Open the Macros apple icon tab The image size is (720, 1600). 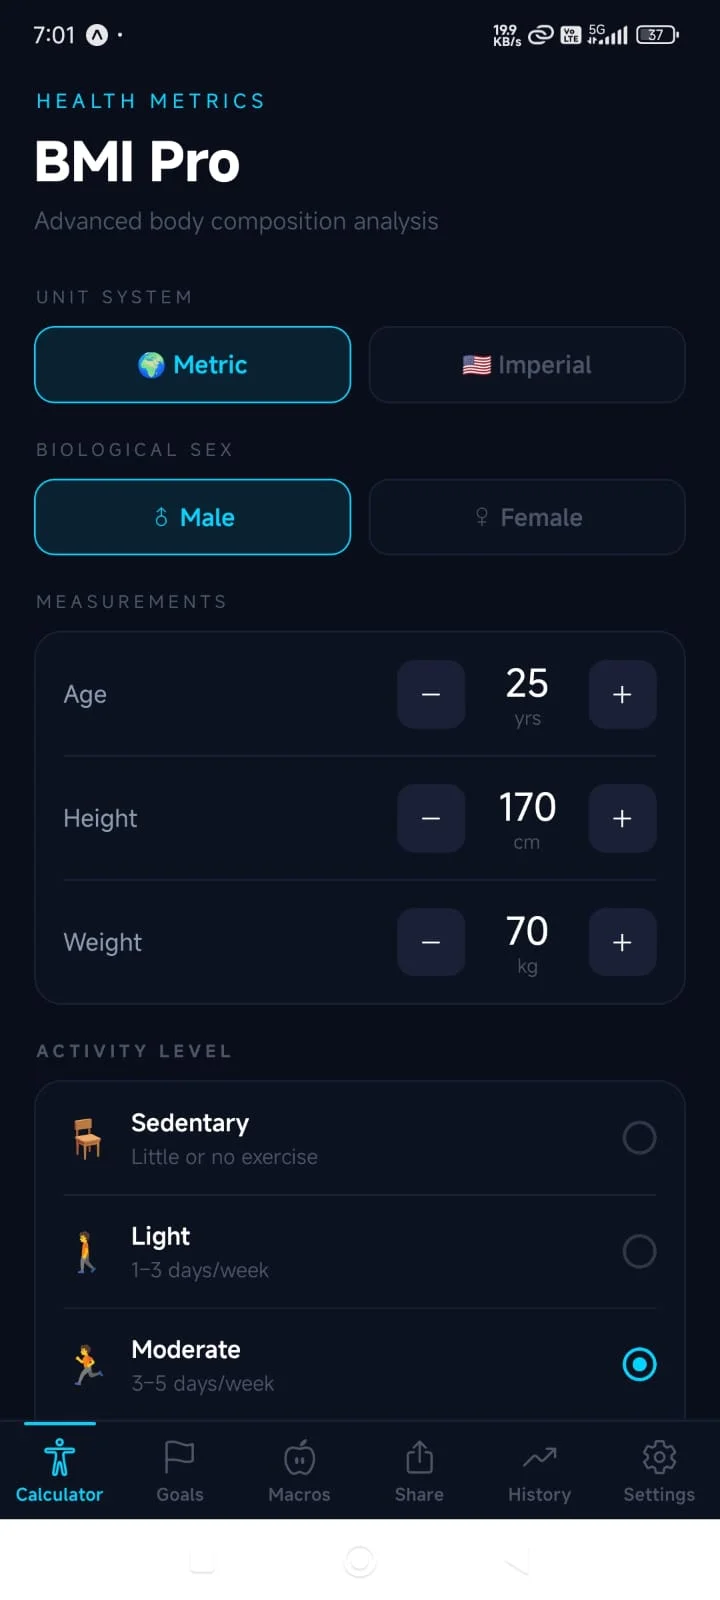(x=299, y=1458)
